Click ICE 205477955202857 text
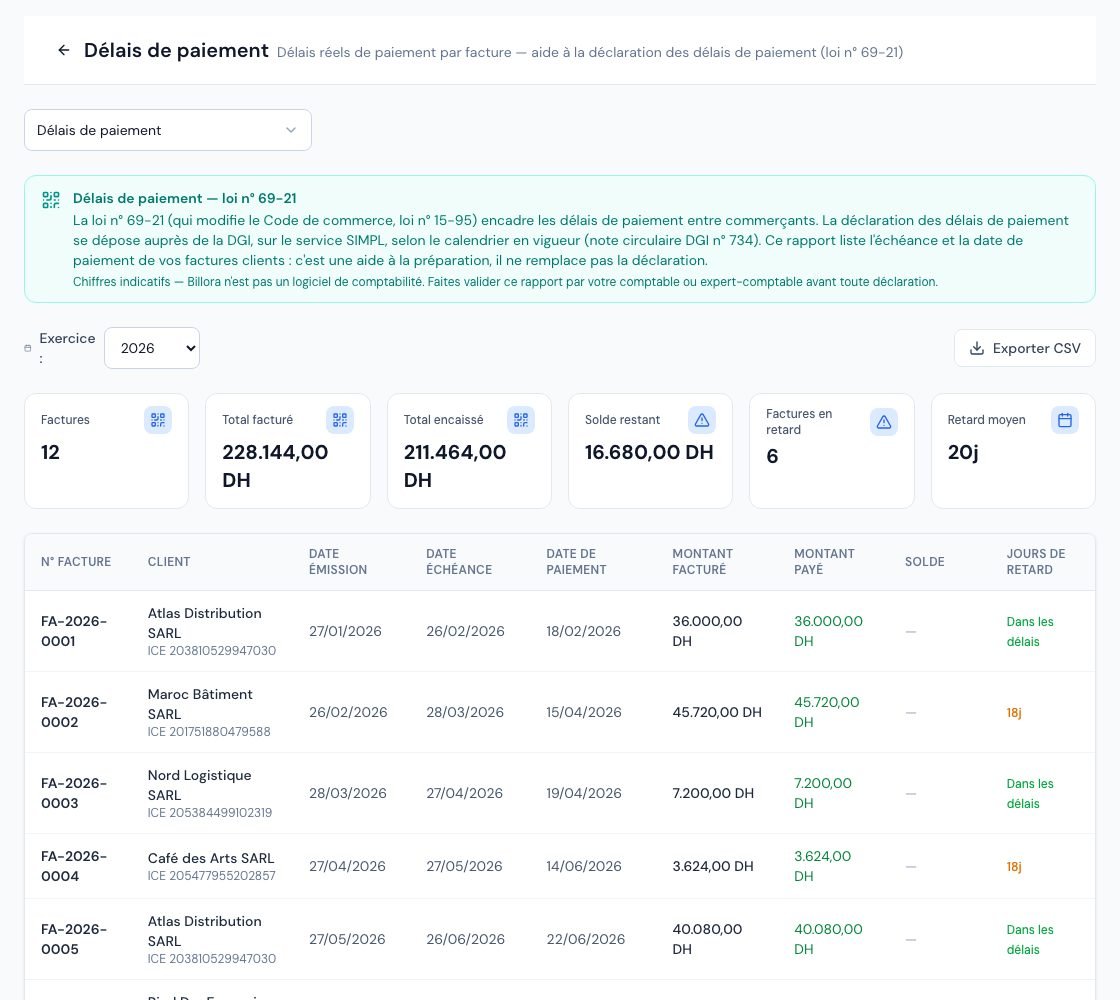Viewport: 1120px width, 1000px height. pos(211,875)
